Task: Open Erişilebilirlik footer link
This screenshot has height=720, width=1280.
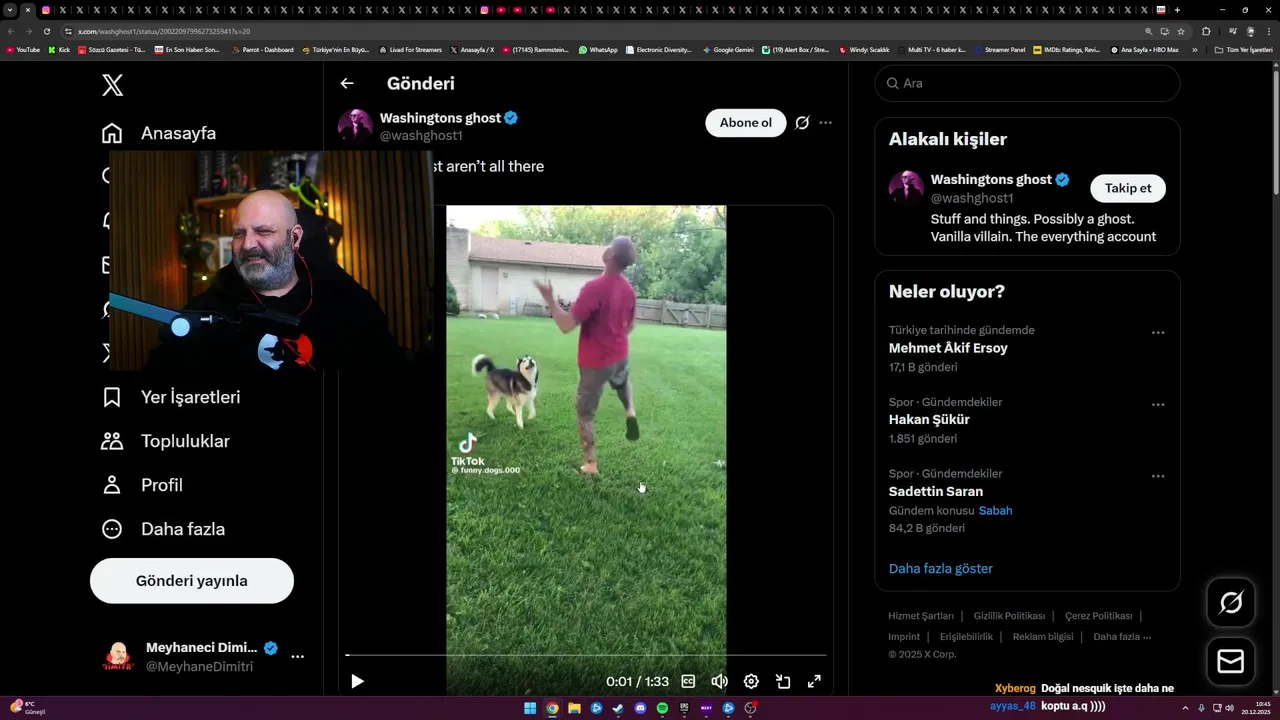Action: [x=966, y=637]
